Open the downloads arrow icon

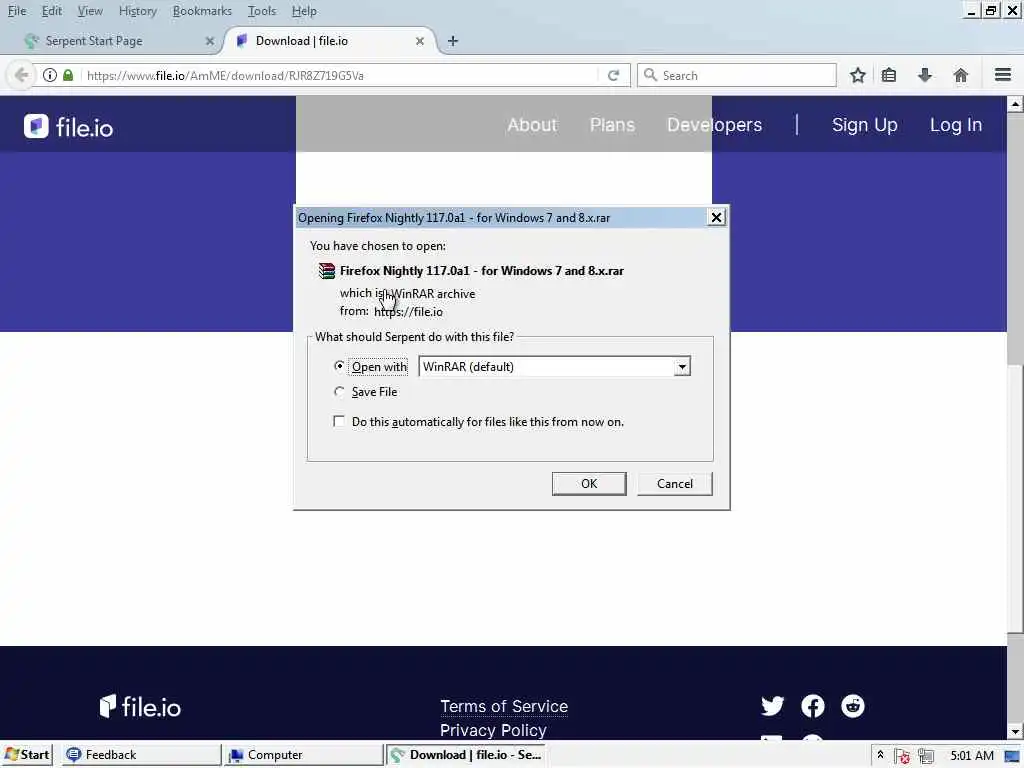click(x=924, y=75)
